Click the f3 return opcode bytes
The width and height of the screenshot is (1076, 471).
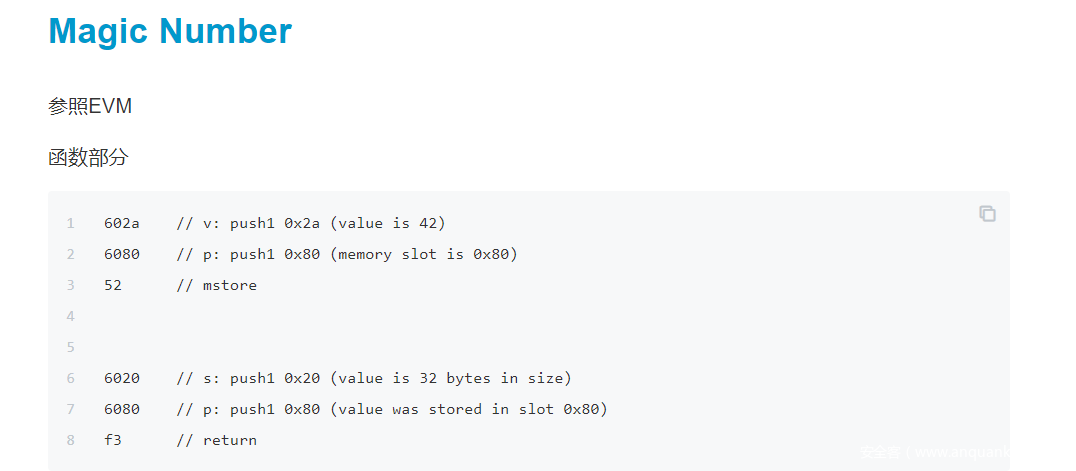[x=113, y=440]
